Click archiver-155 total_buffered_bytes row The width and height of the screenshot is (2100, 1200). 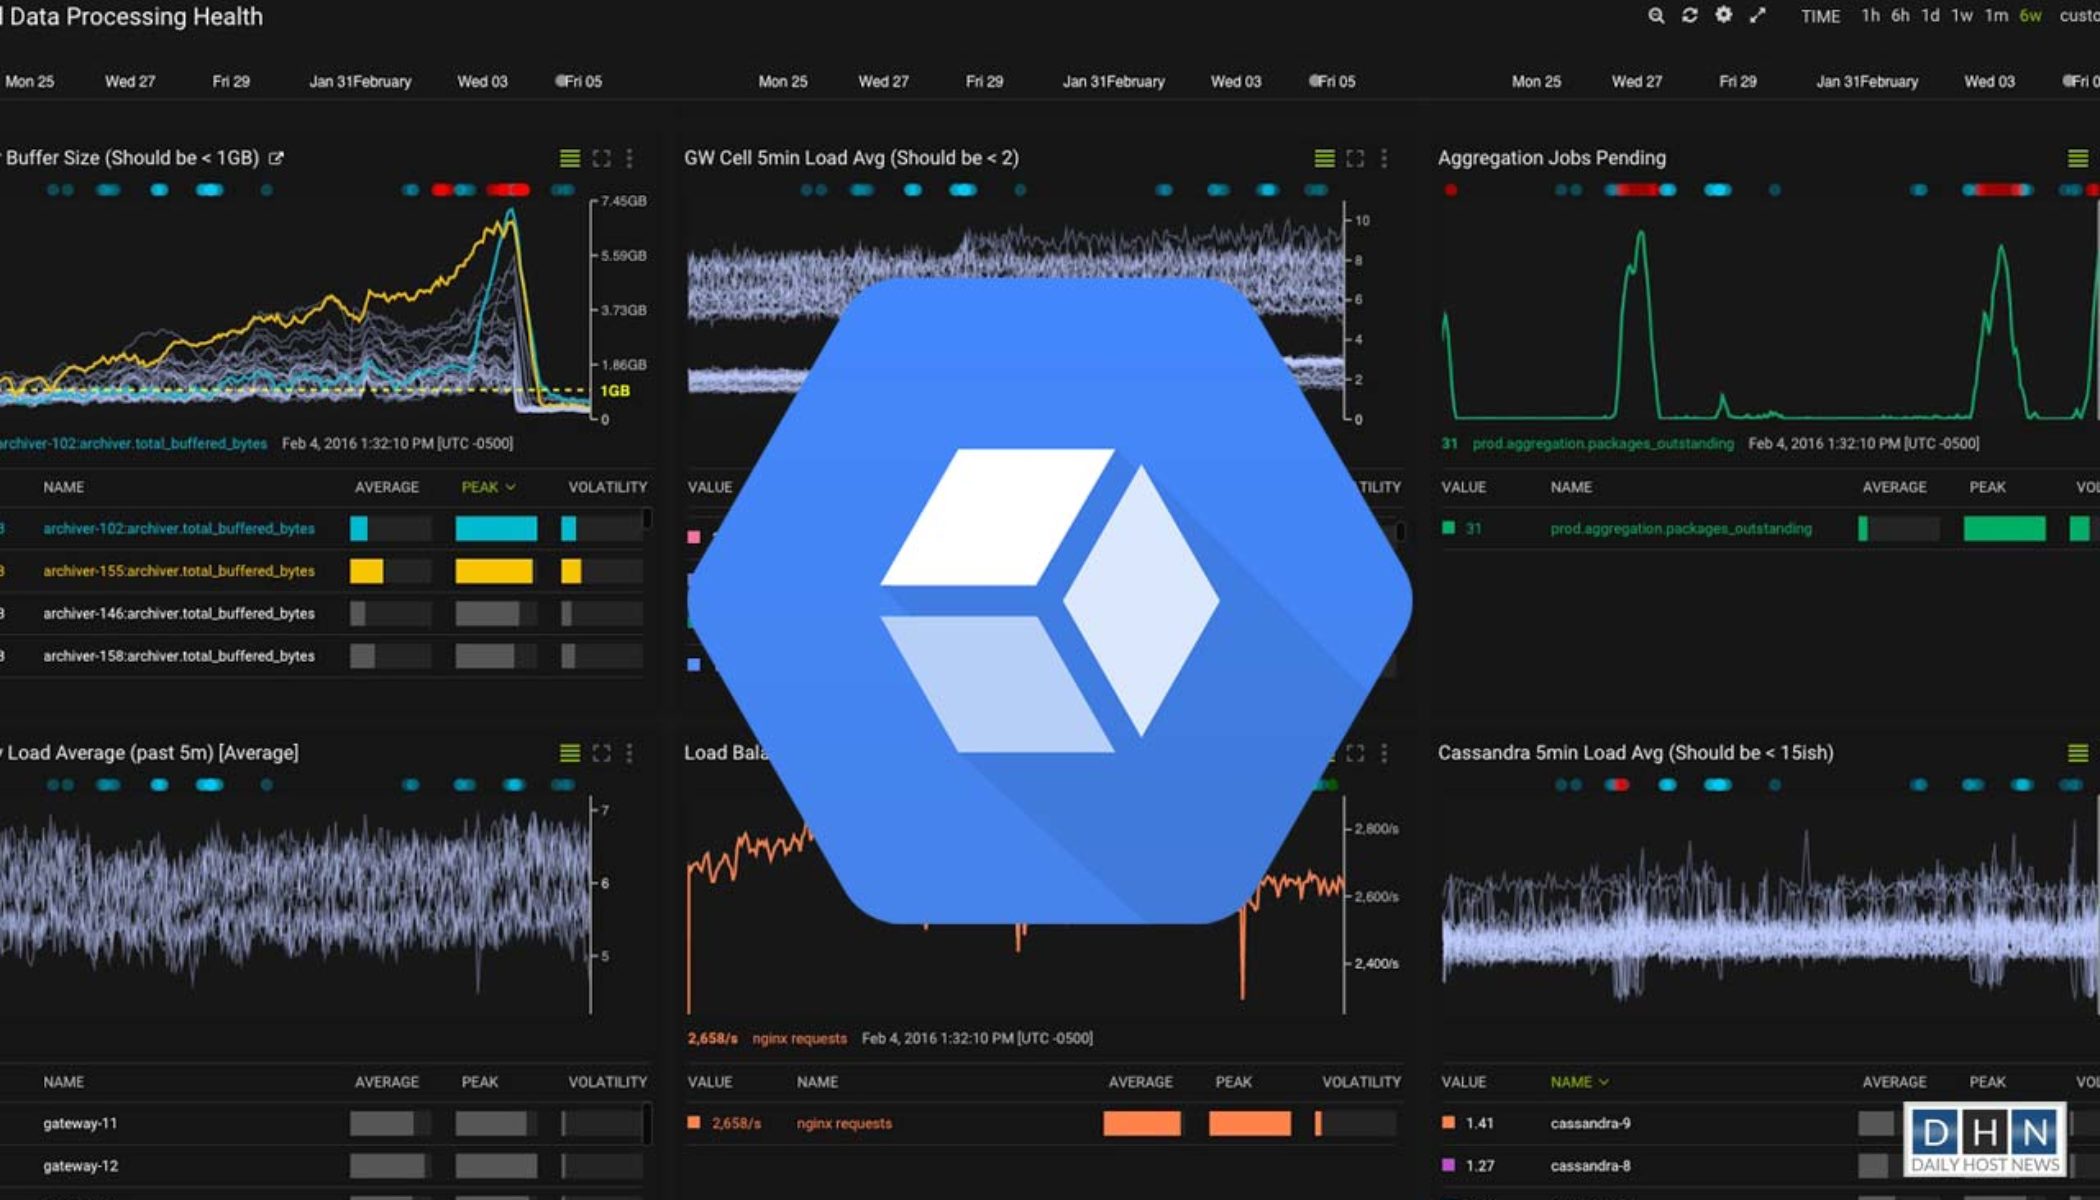180,570
